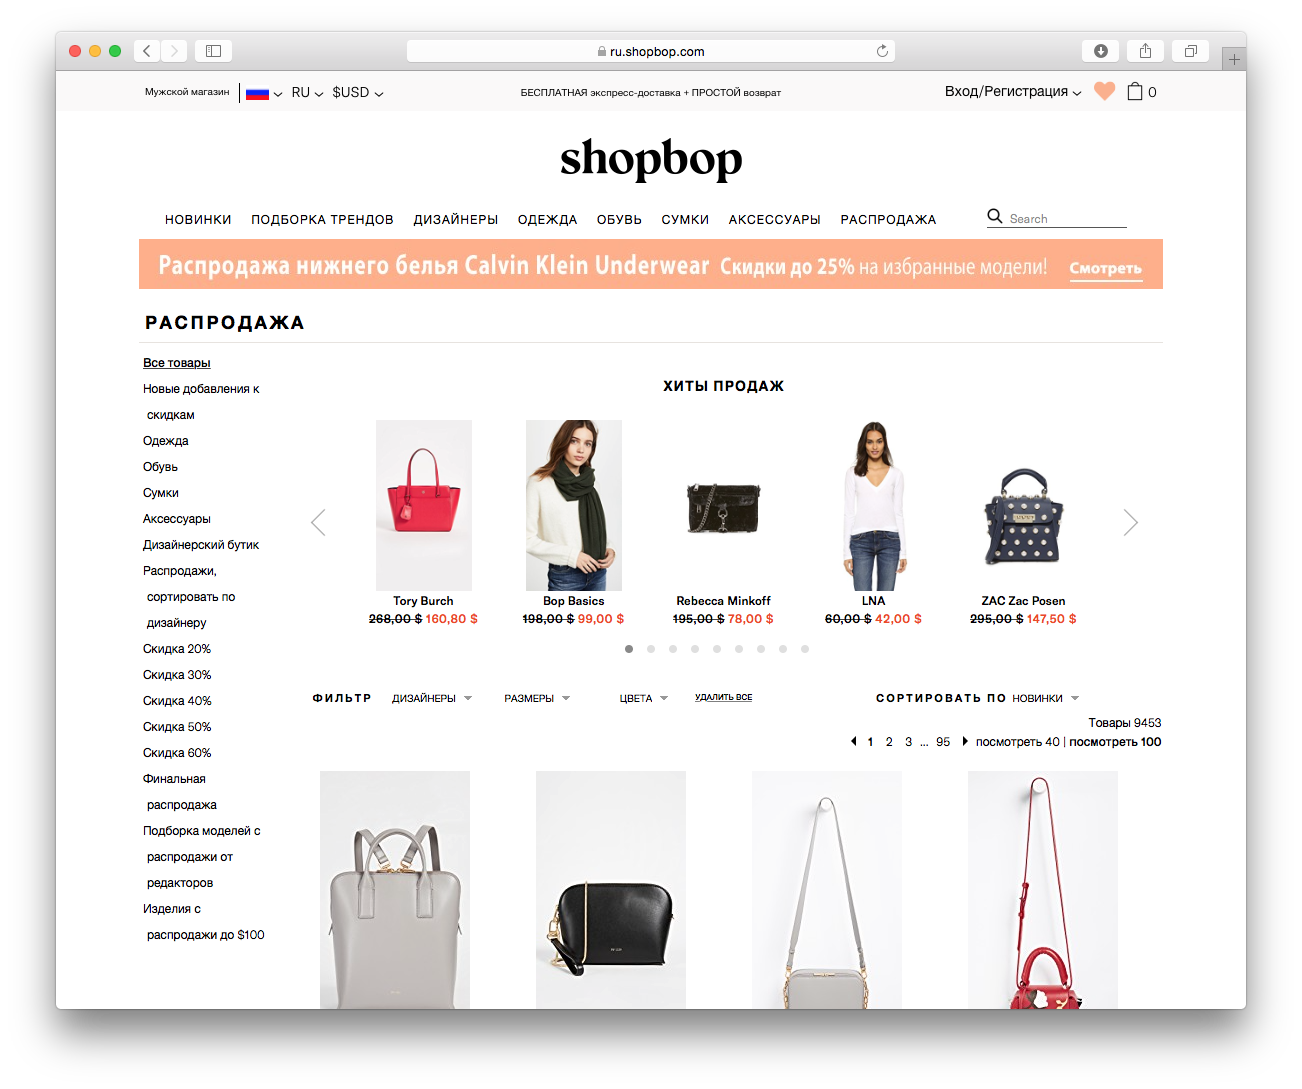
Task: Expand the ДИЗАЙНЕРЫ filter dropdown
Action: pos(432,698)
